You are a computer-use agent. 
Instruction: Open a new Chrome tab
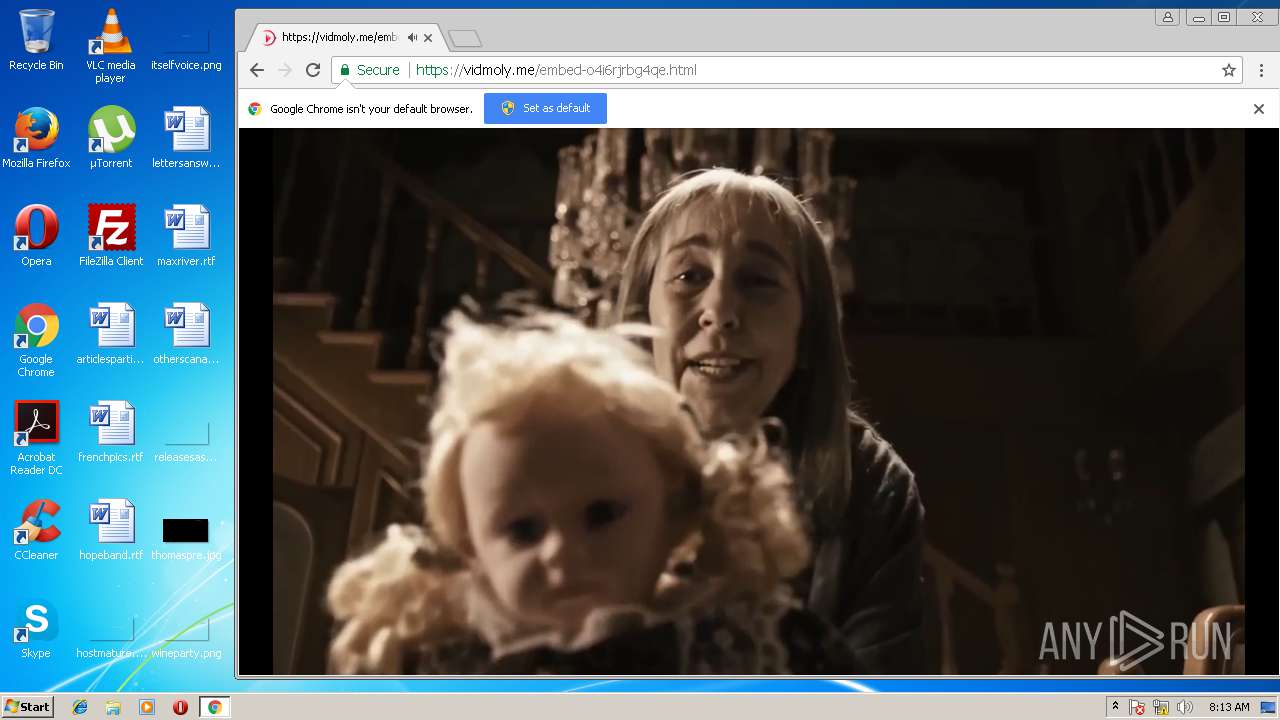pos(465,39)
